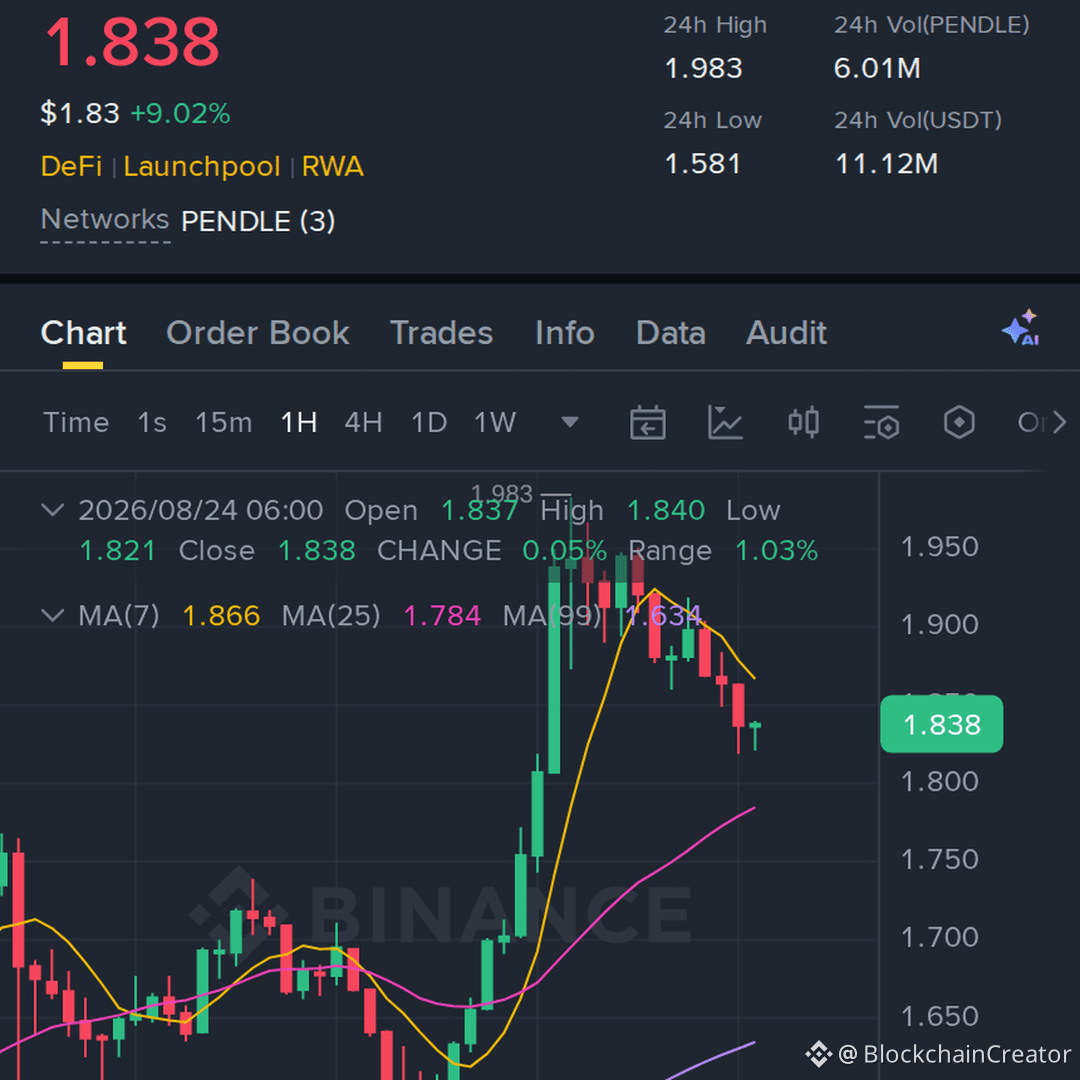This screenshot has width=1080, height=1080.
Task: Expand the more time intervals dropdown arrow
Action: click(570, 422)
